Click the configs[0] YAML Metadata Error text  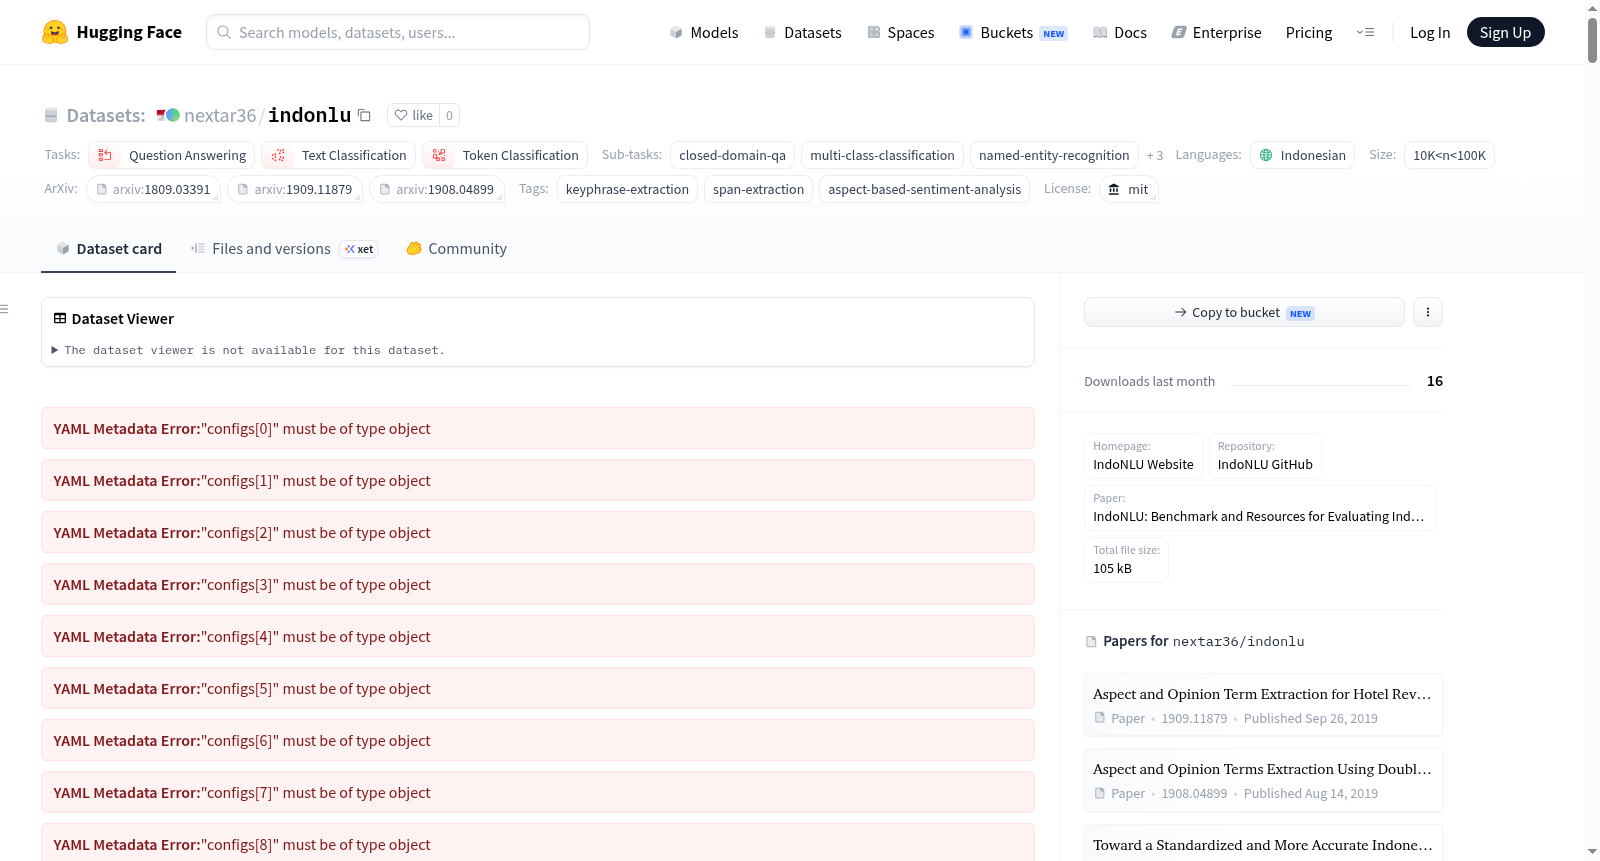point(242,429)
